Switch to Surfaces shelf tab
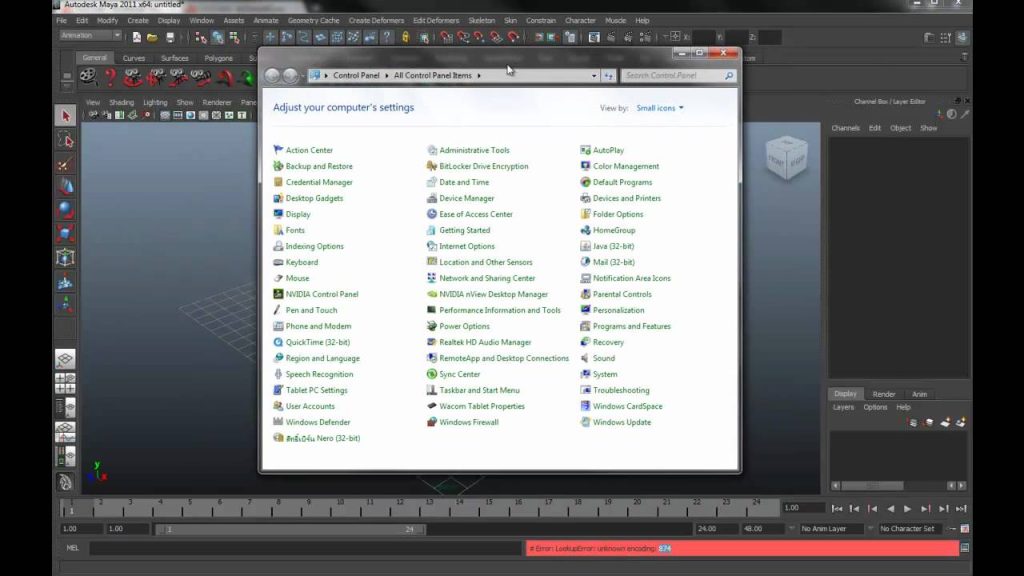Viewport: 1024px width, 576px height. coord(174,58)
